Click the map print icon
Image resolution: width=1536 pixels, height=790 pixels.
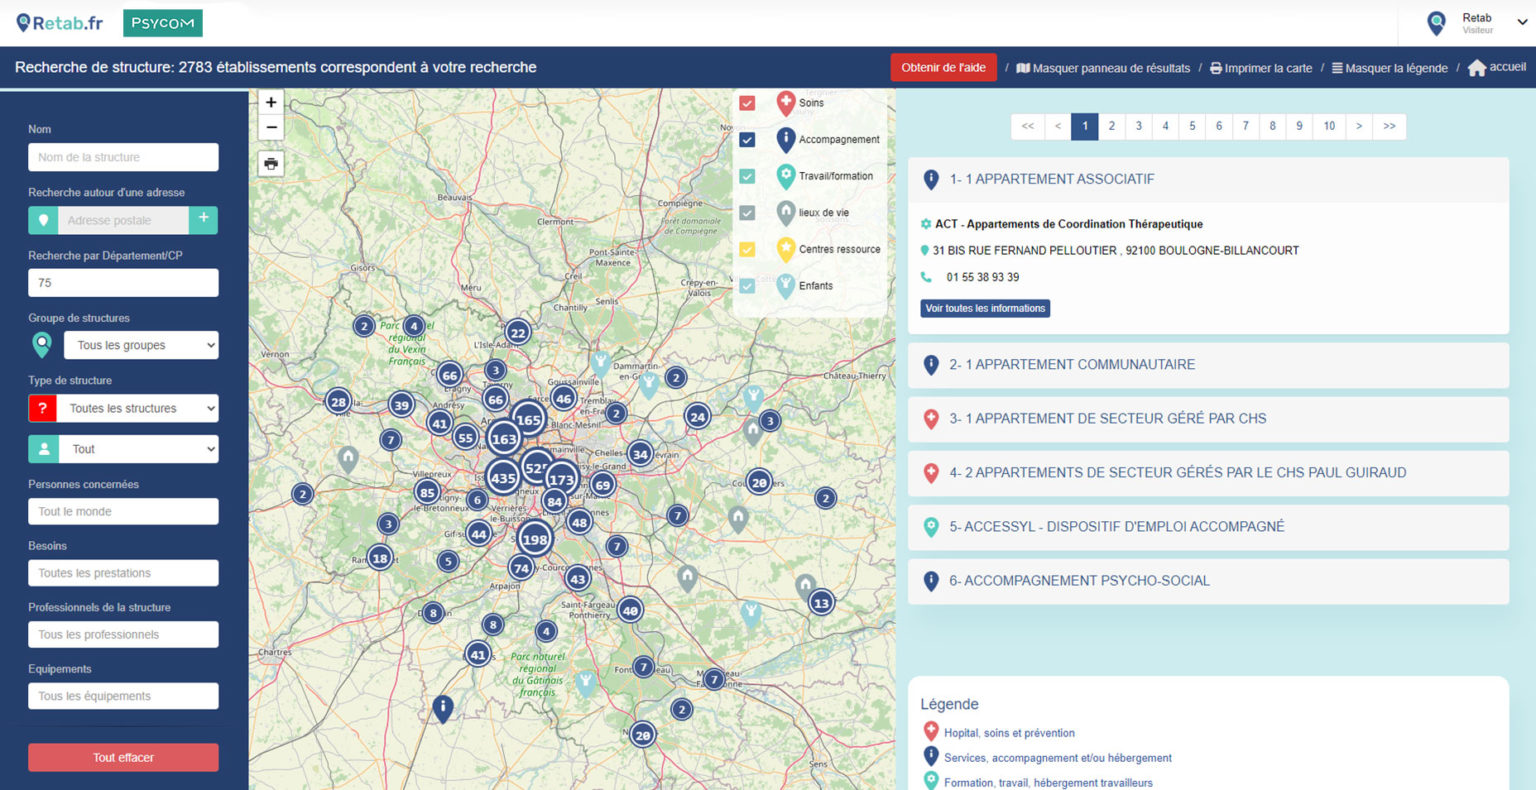[x=271, y=164]
